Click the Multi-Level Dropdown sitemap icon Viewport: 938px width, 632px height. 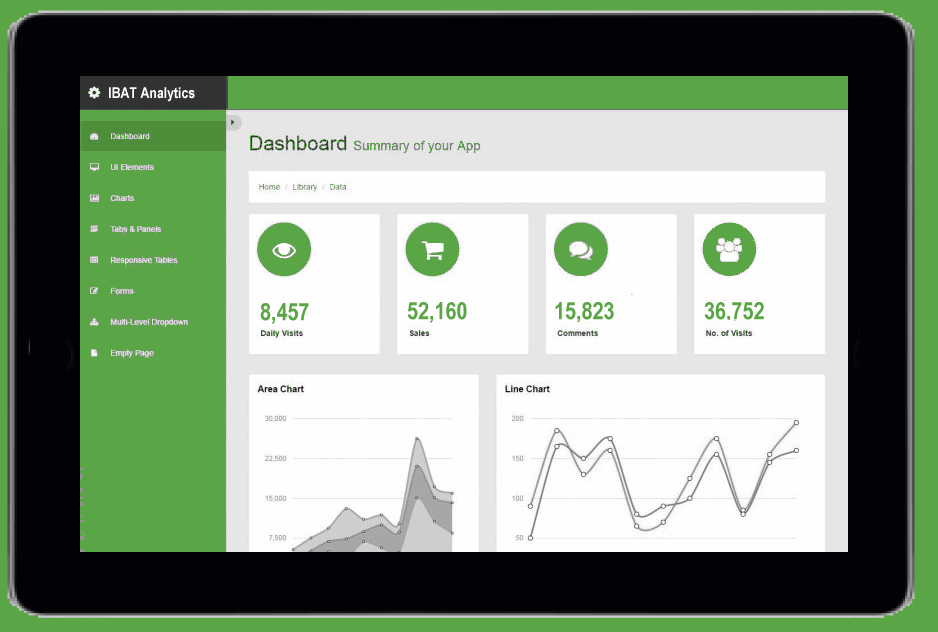point(94,322)
